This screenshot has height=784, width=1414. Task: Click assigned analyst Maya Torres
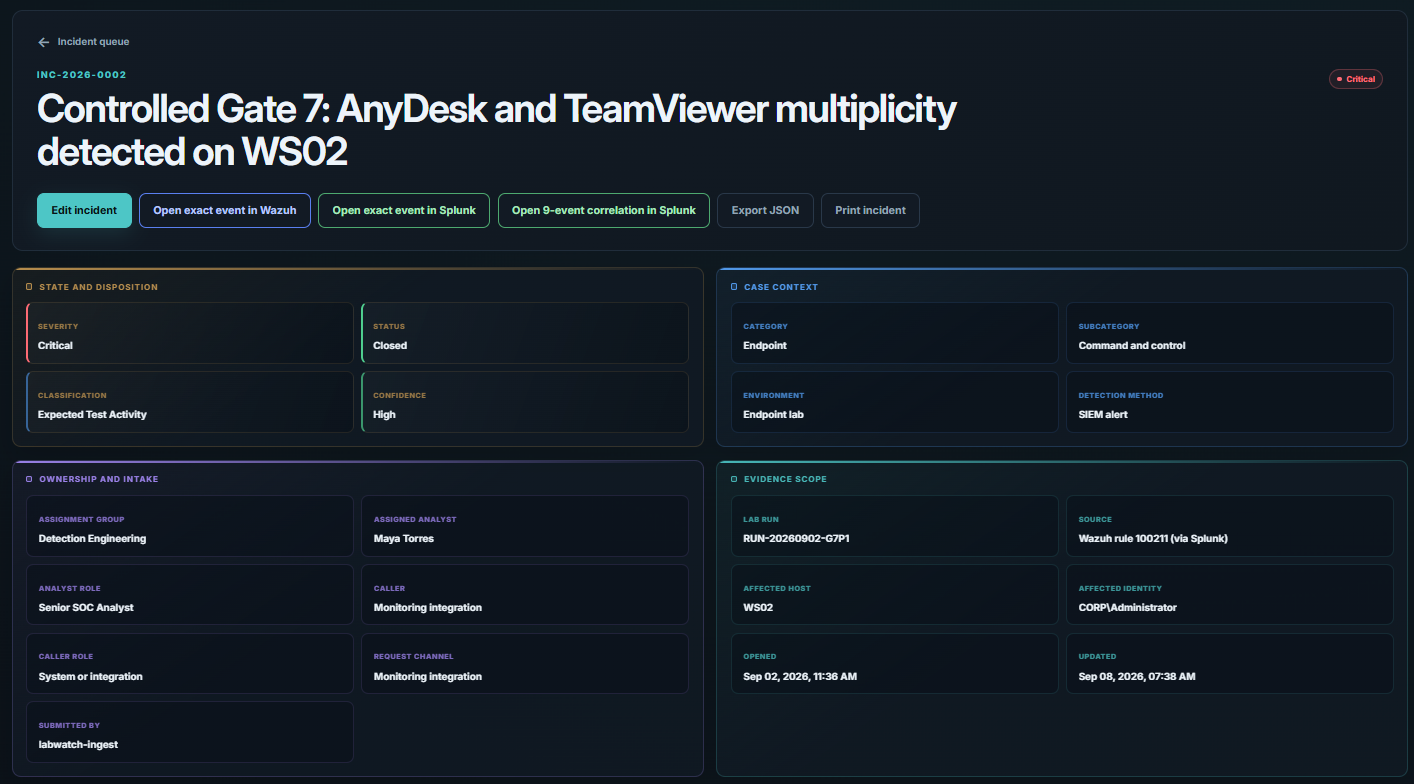point(404,538)
